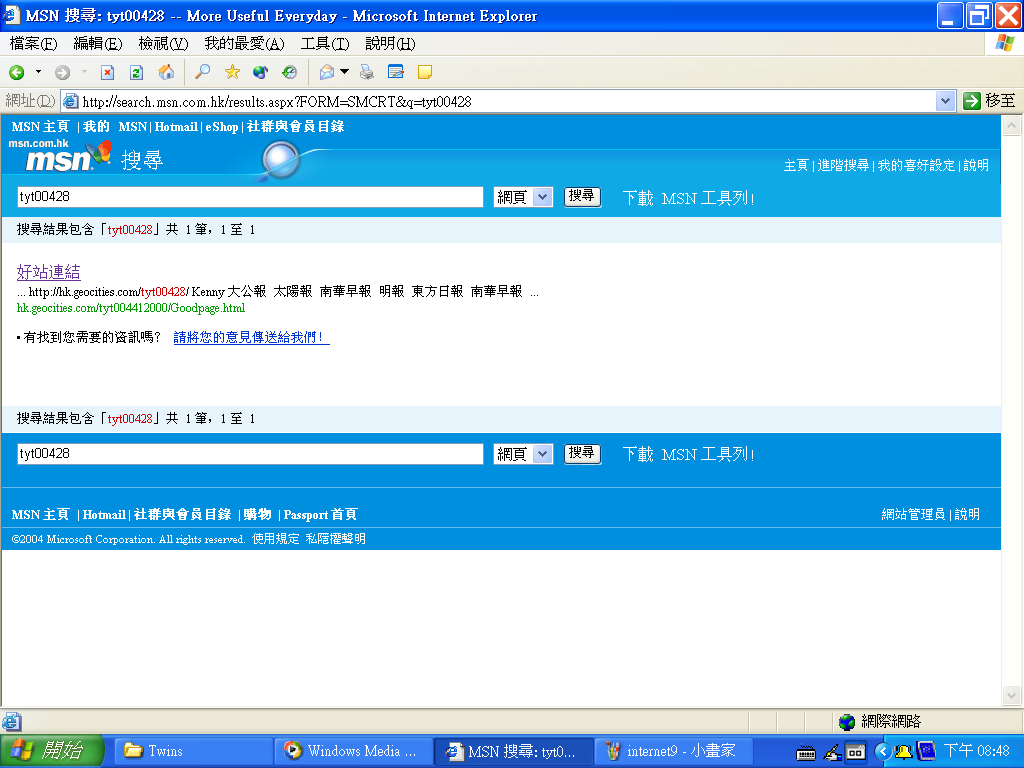Refresh the page with the green arrows icon
This screenshot has width=1024, height=768.
coord(136,72)
